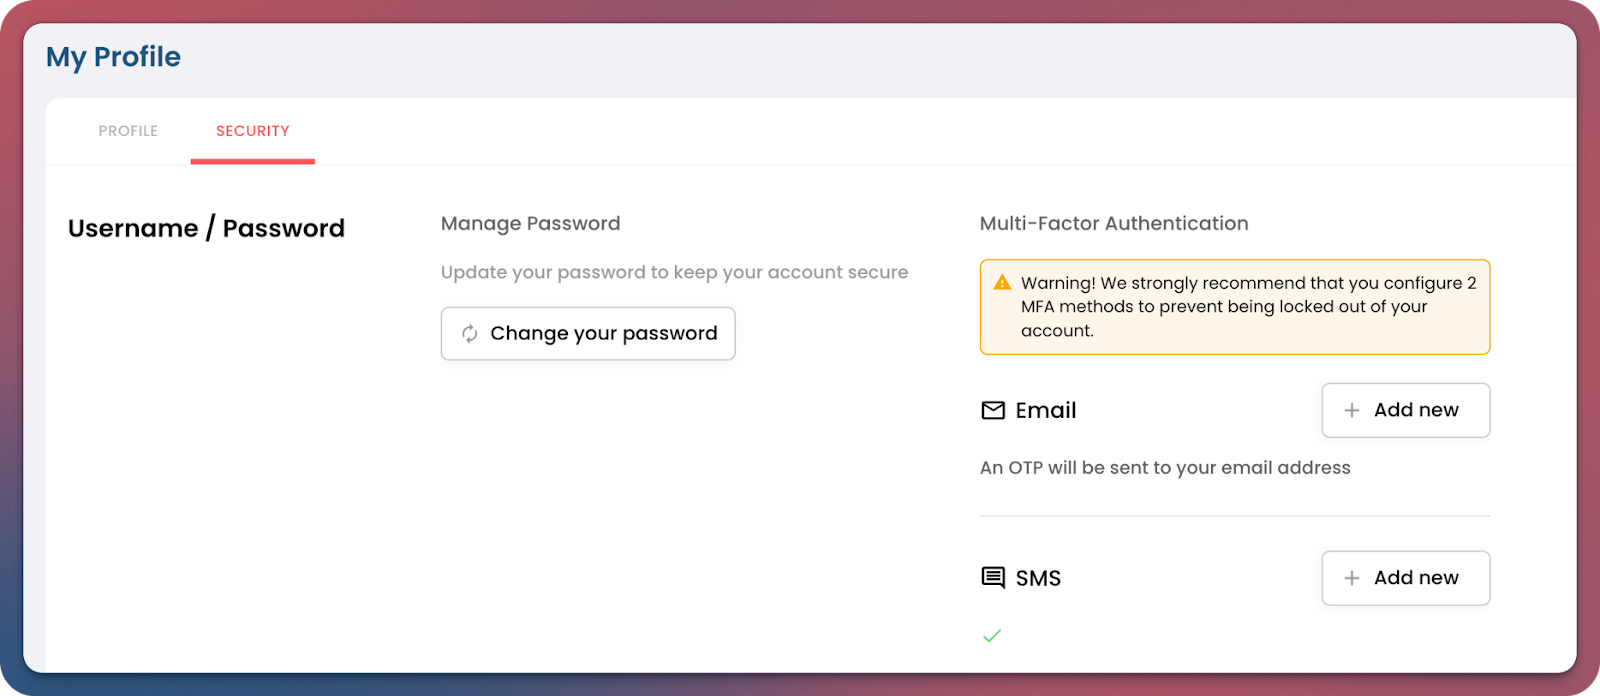1600x696 pixels.
Task: Select the SECURITY tab
Action: [x=253, y=131]
